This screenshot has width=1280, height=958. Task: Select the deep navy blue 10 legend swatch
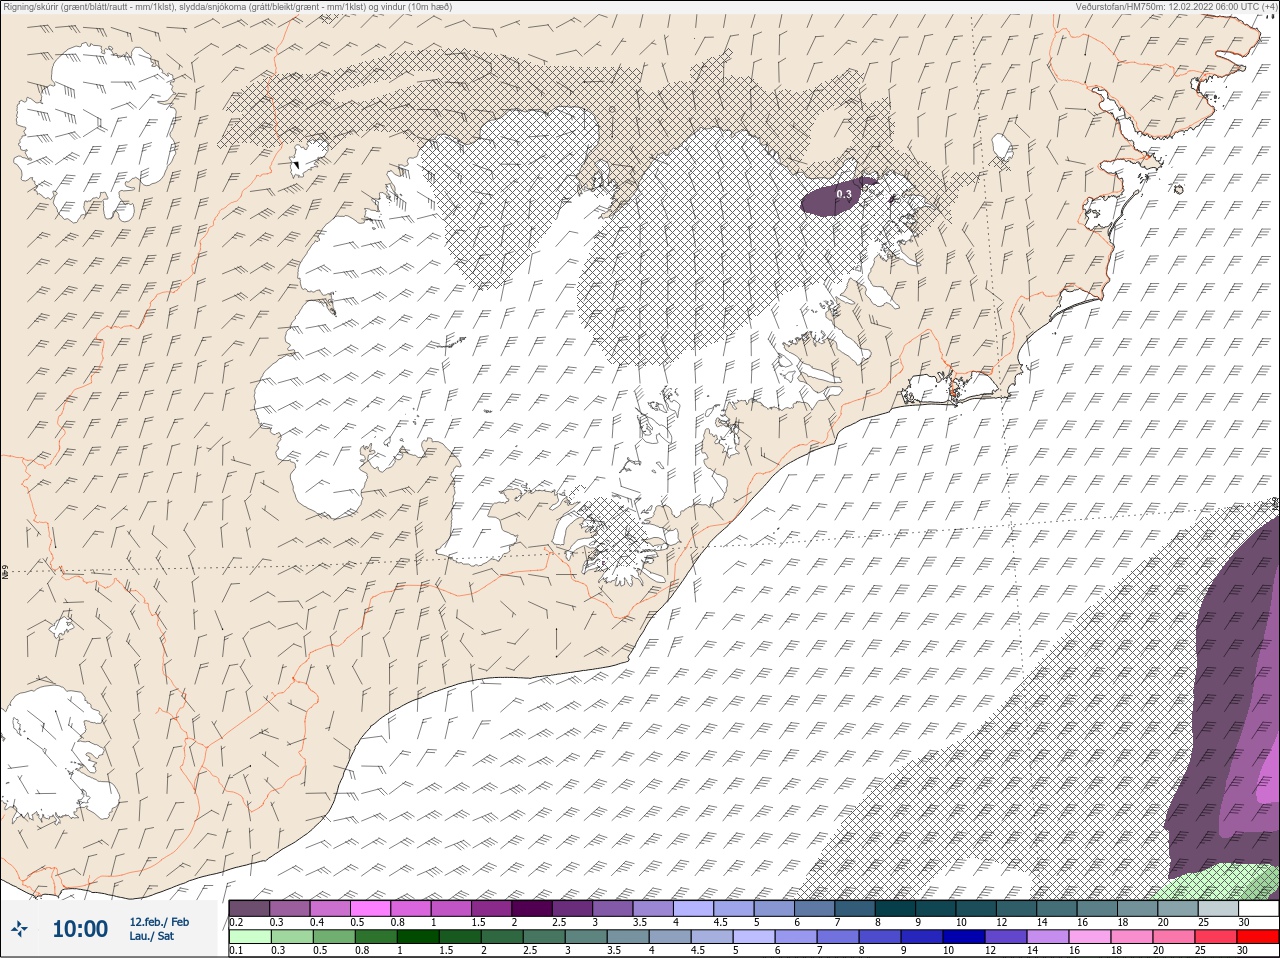pos(962,937)
